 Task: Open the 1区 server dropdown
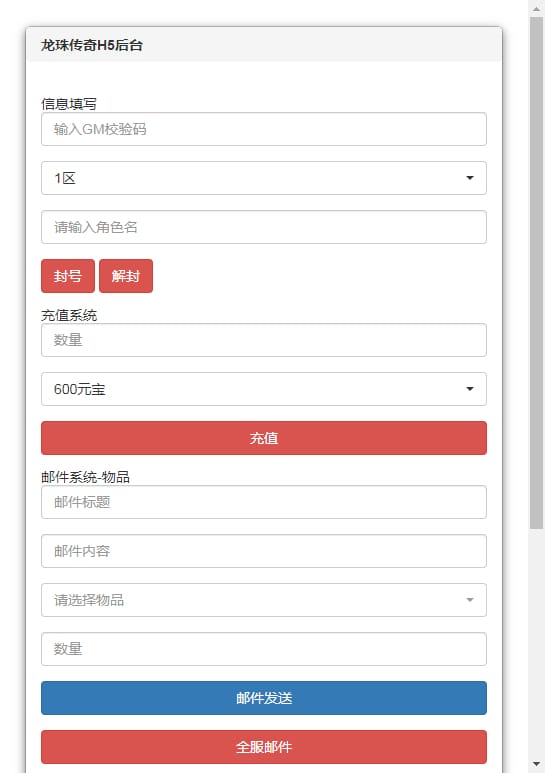click(264, 178)
